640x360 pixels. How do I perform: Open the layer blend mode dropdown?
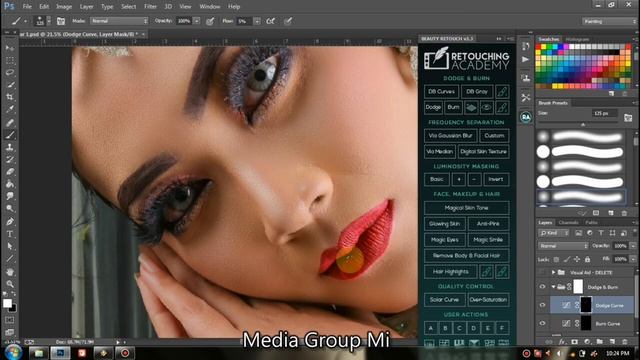563,246
